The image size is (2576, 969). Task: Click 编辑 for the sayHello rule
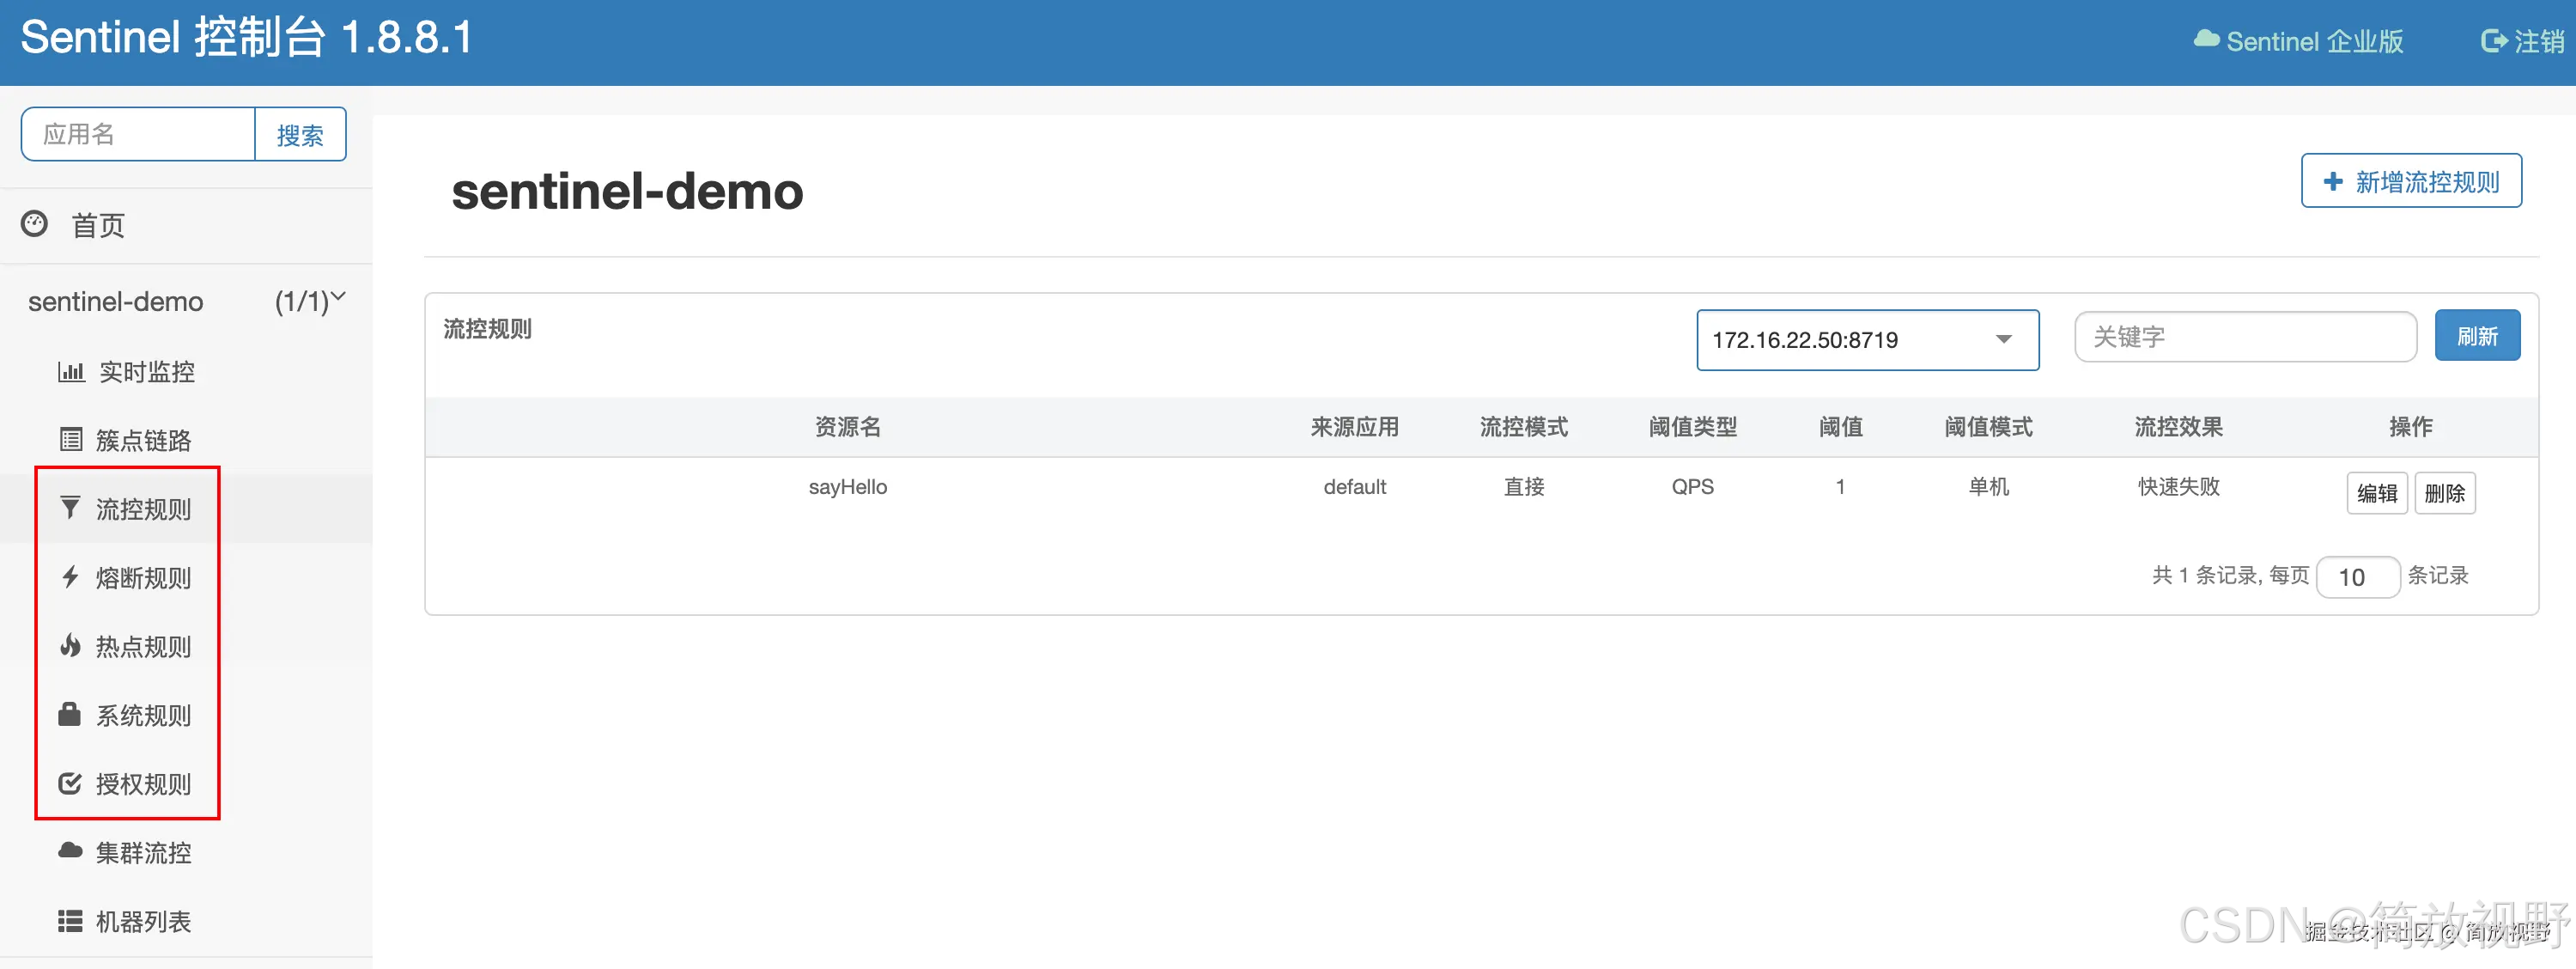pyautogui.click(x=2376, y=493)
